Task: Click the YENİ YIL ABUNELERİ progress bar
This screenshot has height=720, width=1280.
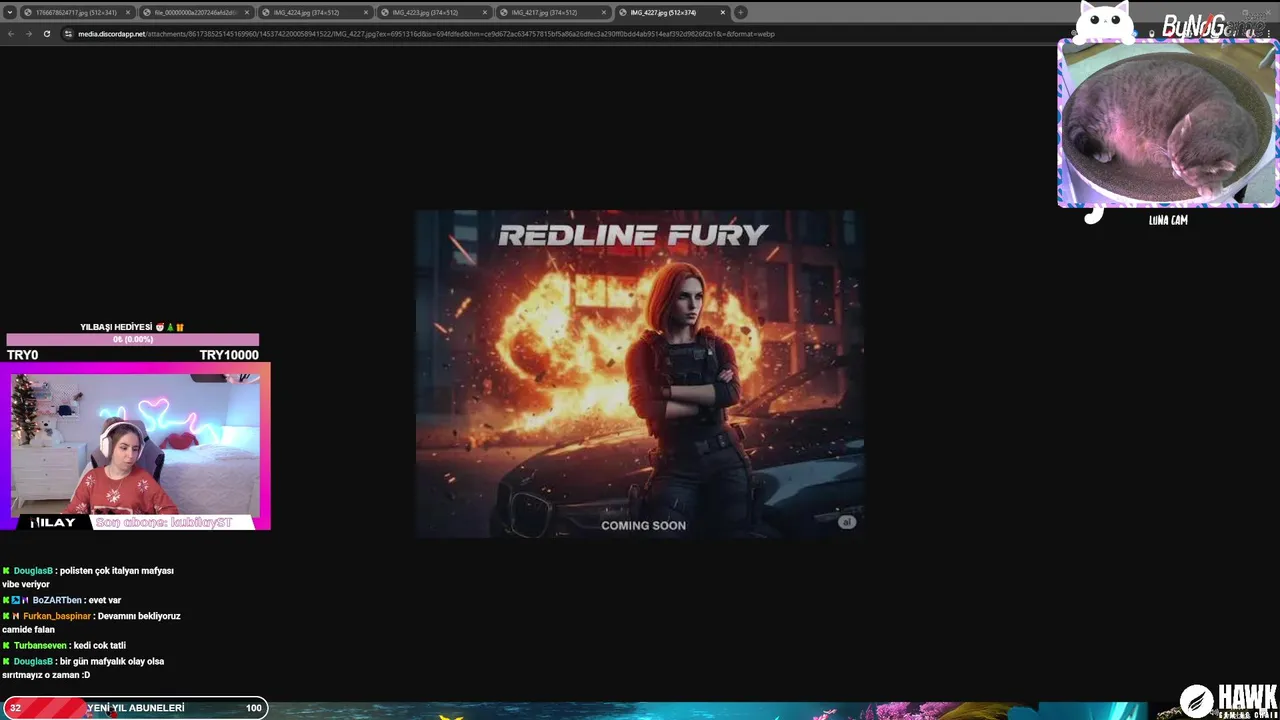Action: [135, 708]
